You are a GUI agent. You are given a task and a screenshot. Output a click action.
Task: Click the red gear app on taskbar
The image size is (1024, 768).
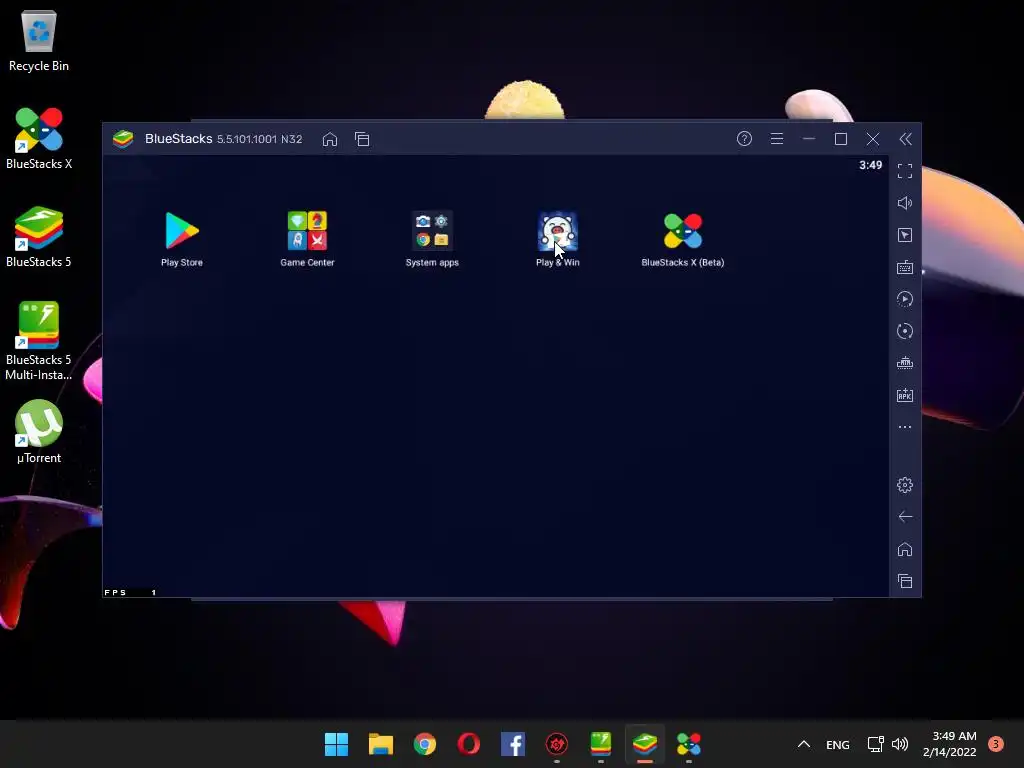click(x=556, y=744)
